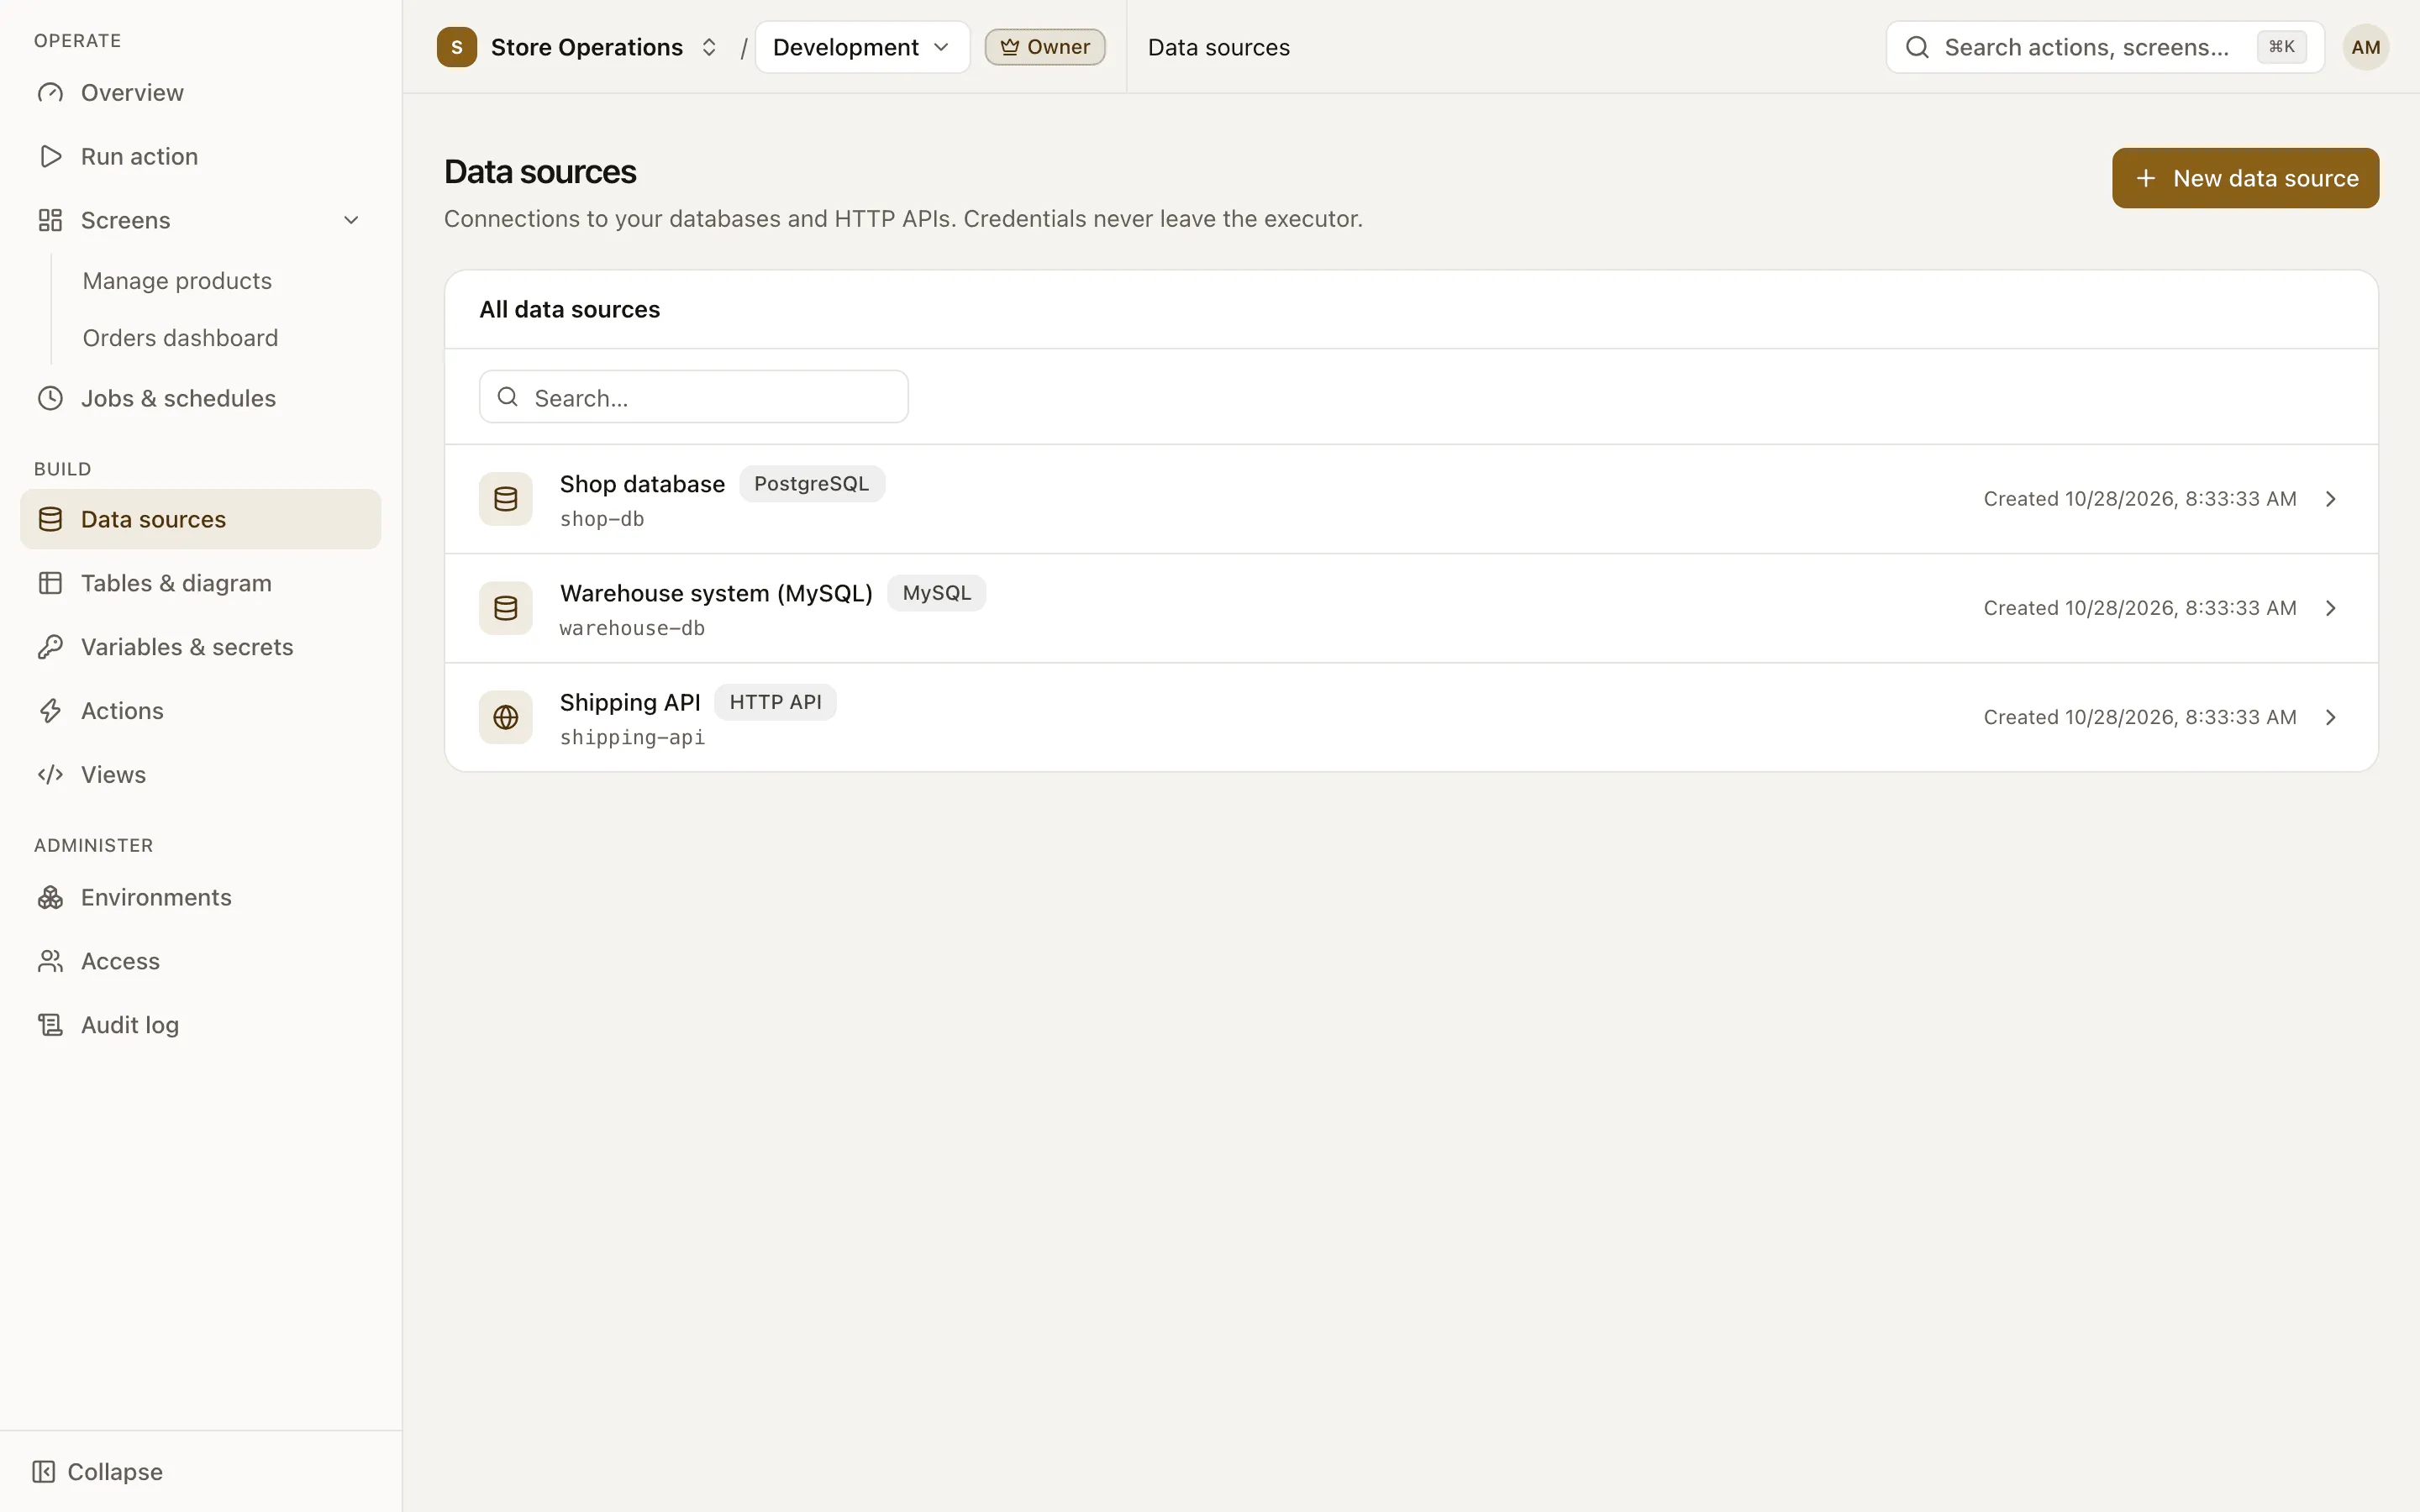Open the Overview page
Image resolution: width=2420 pixels, height=1512 pixels.
[200, 92]
